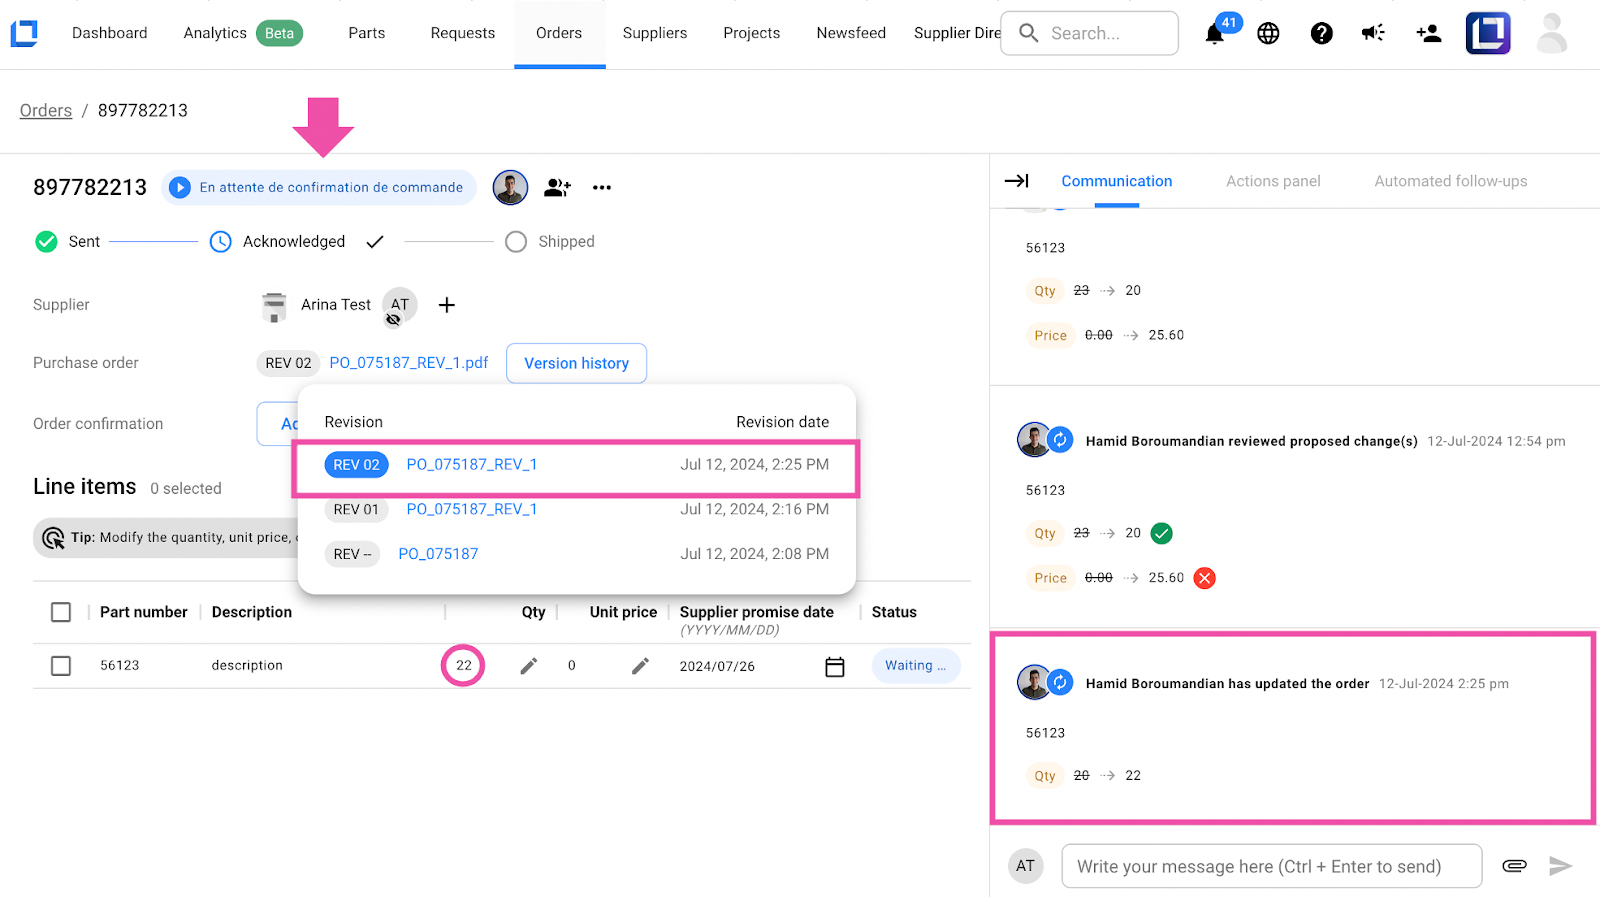The image size is (1600, 897).
Task: Open the Waiting status dropdown chip
Action: tap(915, 666)
